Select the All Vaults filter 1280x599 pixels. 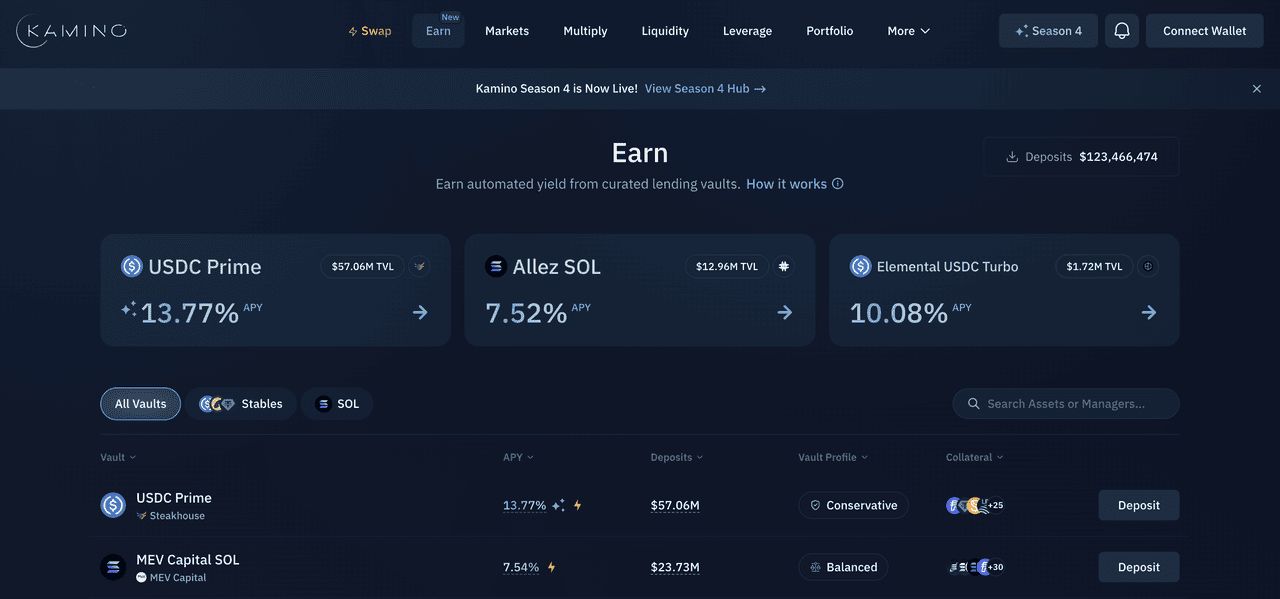[140, 404]
